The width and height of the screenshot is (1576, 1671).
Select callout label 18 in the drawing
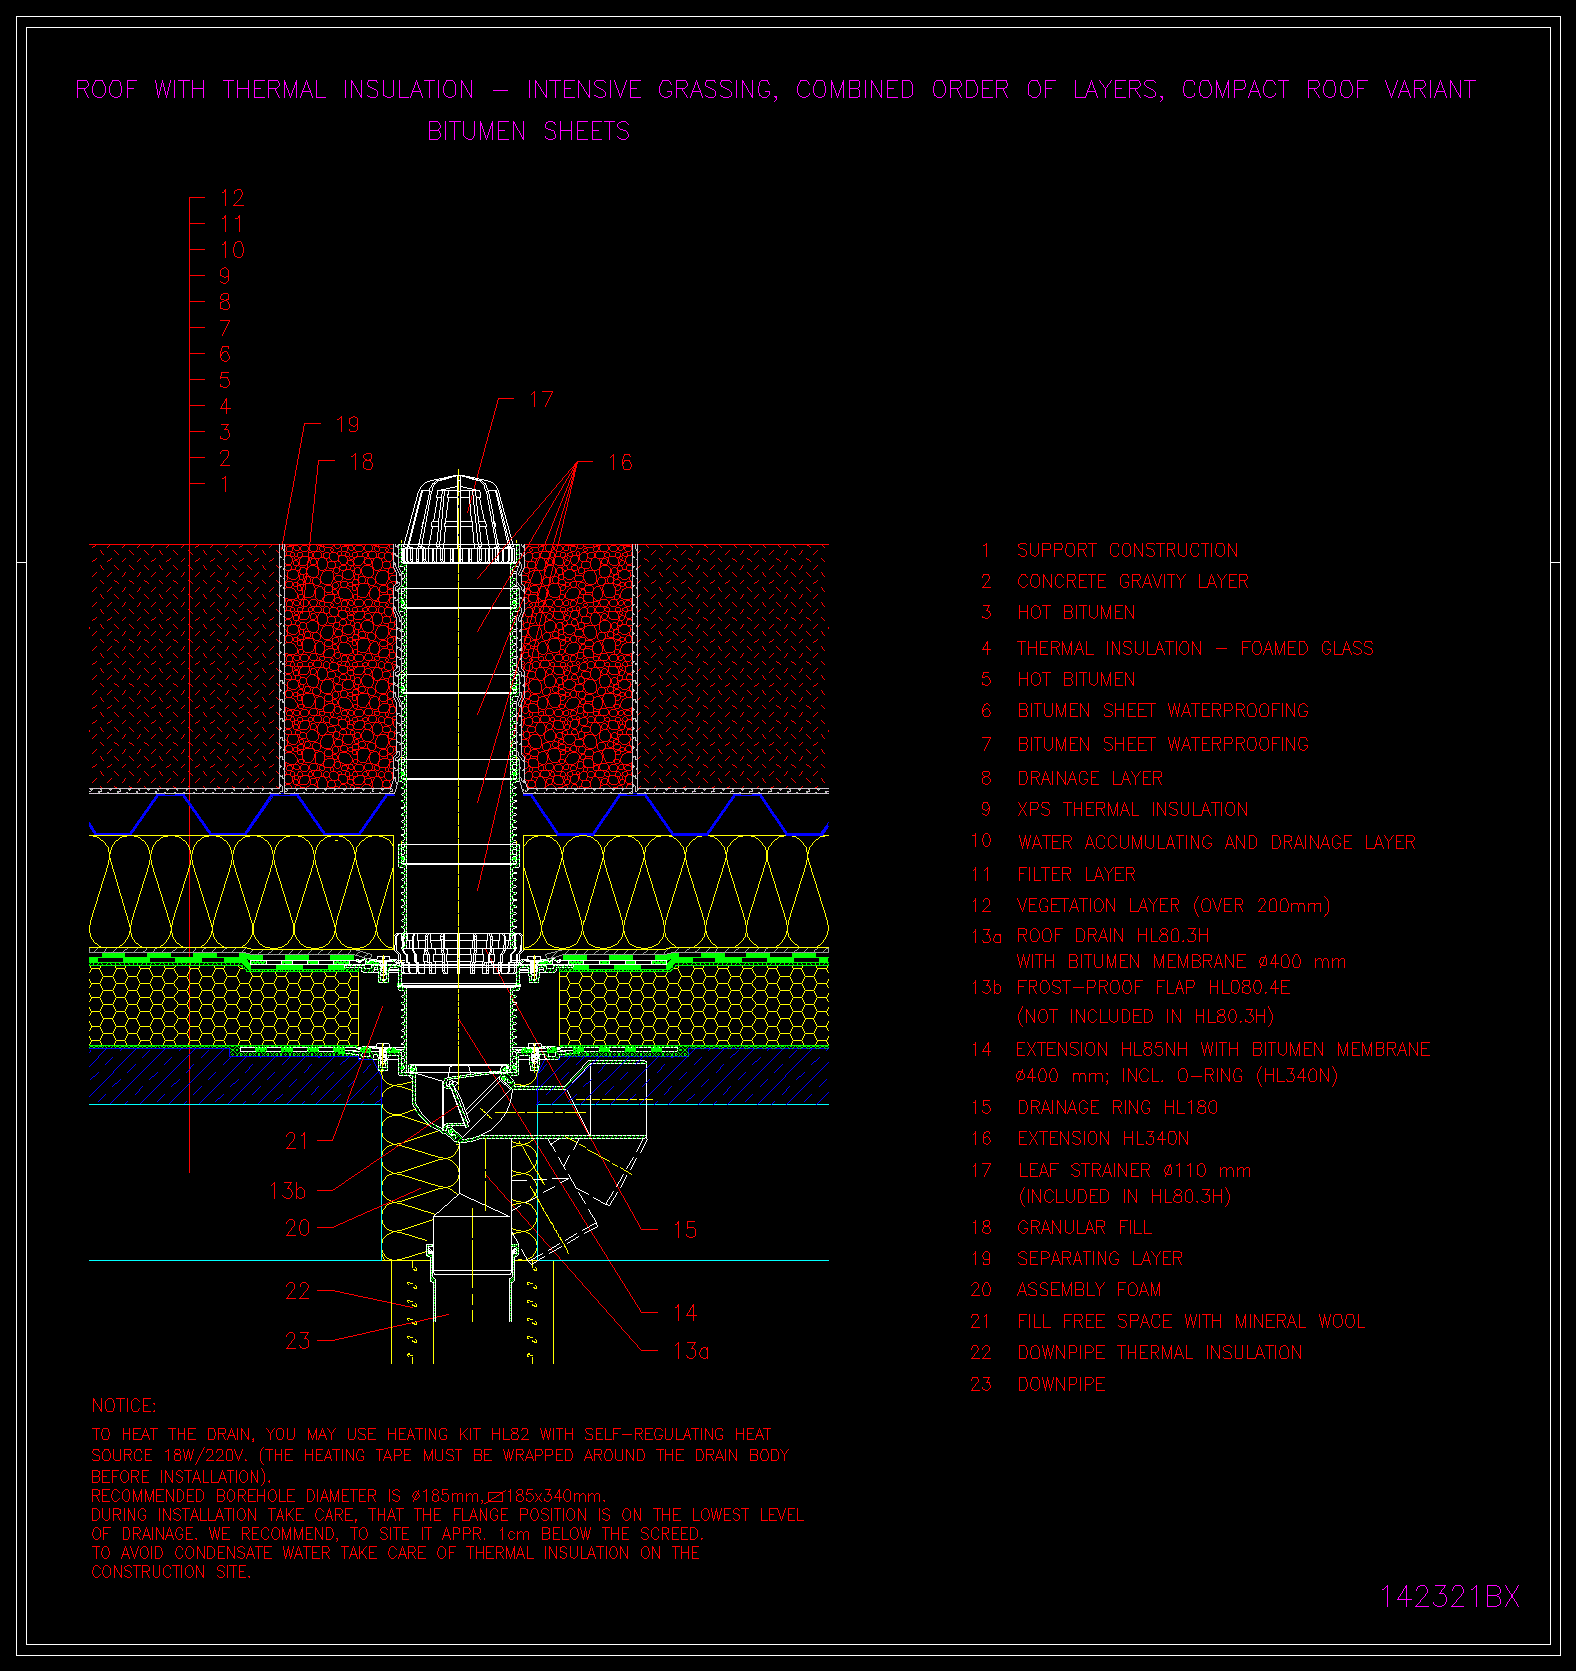(361, 462)
